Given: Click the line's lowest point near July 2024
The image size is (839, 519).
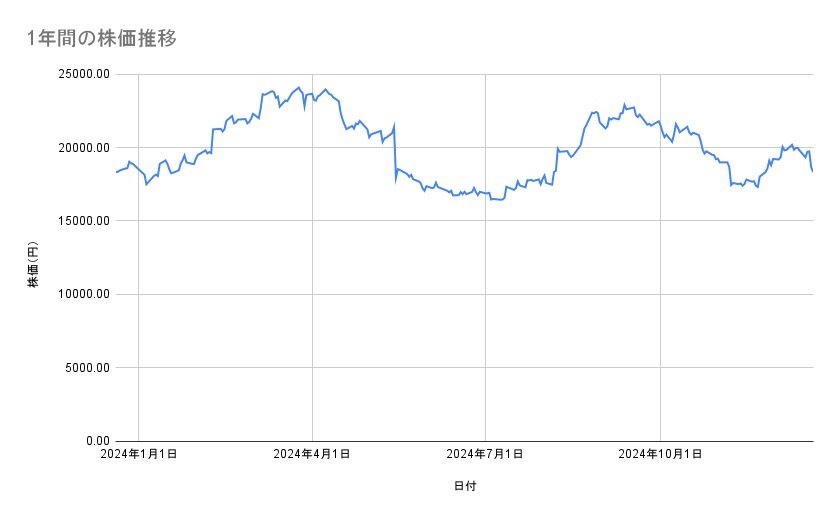Looking at the screenshot, I should 498,200.
